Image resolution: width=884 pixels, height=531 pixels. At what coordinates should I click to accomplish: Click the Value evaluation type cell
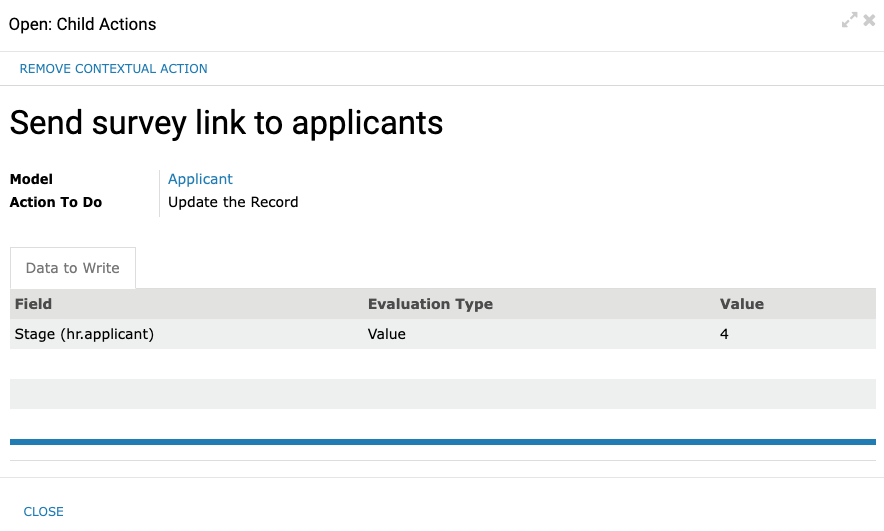point(387,334)
